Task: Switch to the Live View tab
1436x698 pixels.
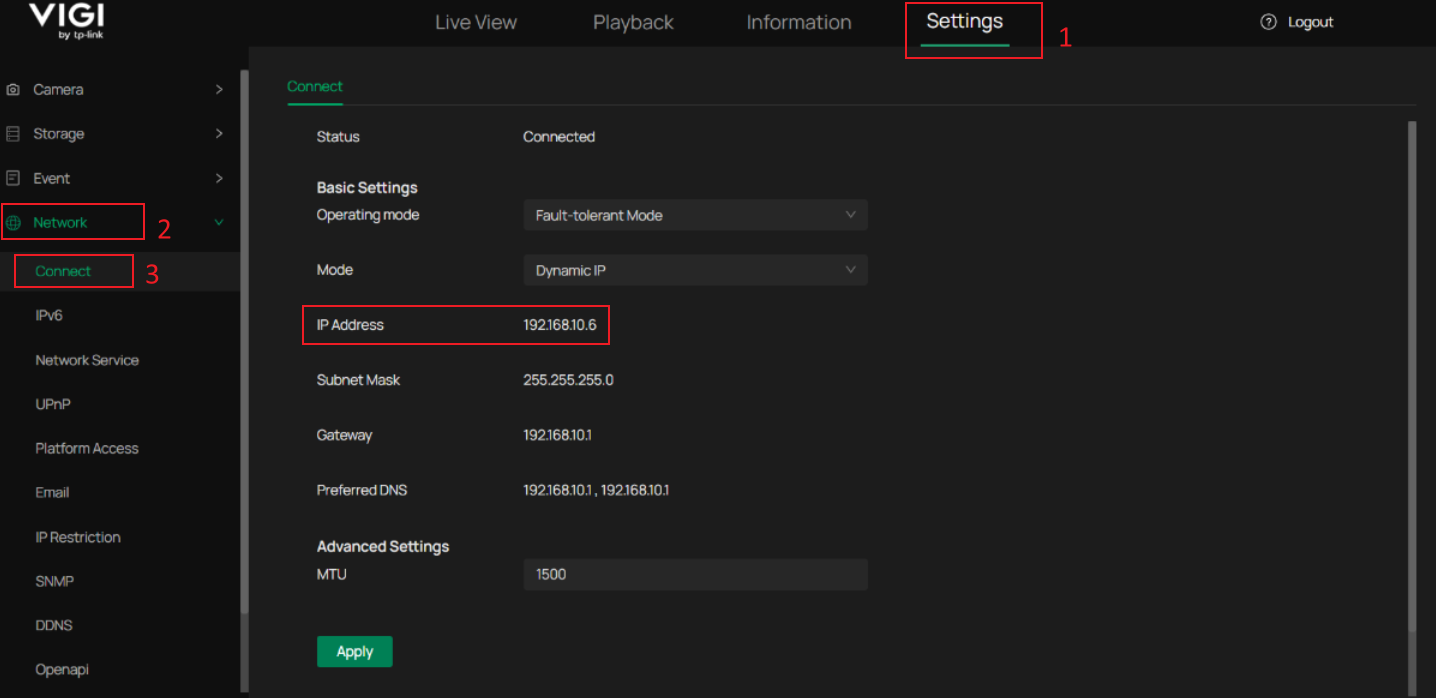Action: (x=476, y=22)
